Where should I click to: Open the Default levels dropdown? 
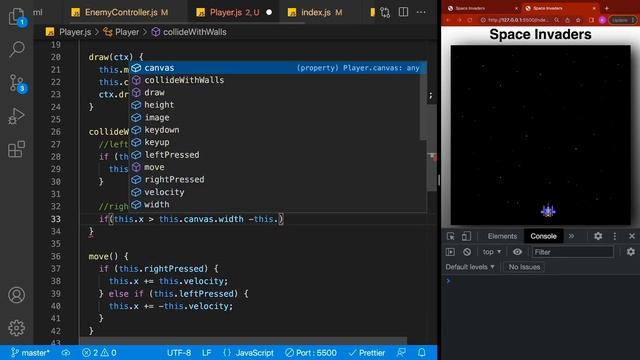470,267
